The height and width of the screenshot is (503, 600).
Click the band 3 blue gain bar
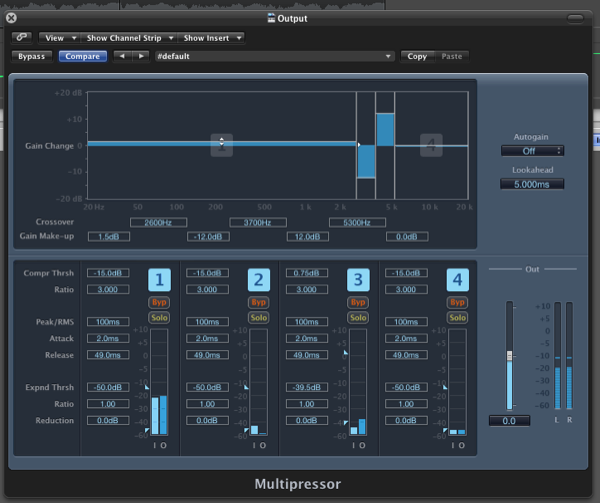(x=385, y=130)
